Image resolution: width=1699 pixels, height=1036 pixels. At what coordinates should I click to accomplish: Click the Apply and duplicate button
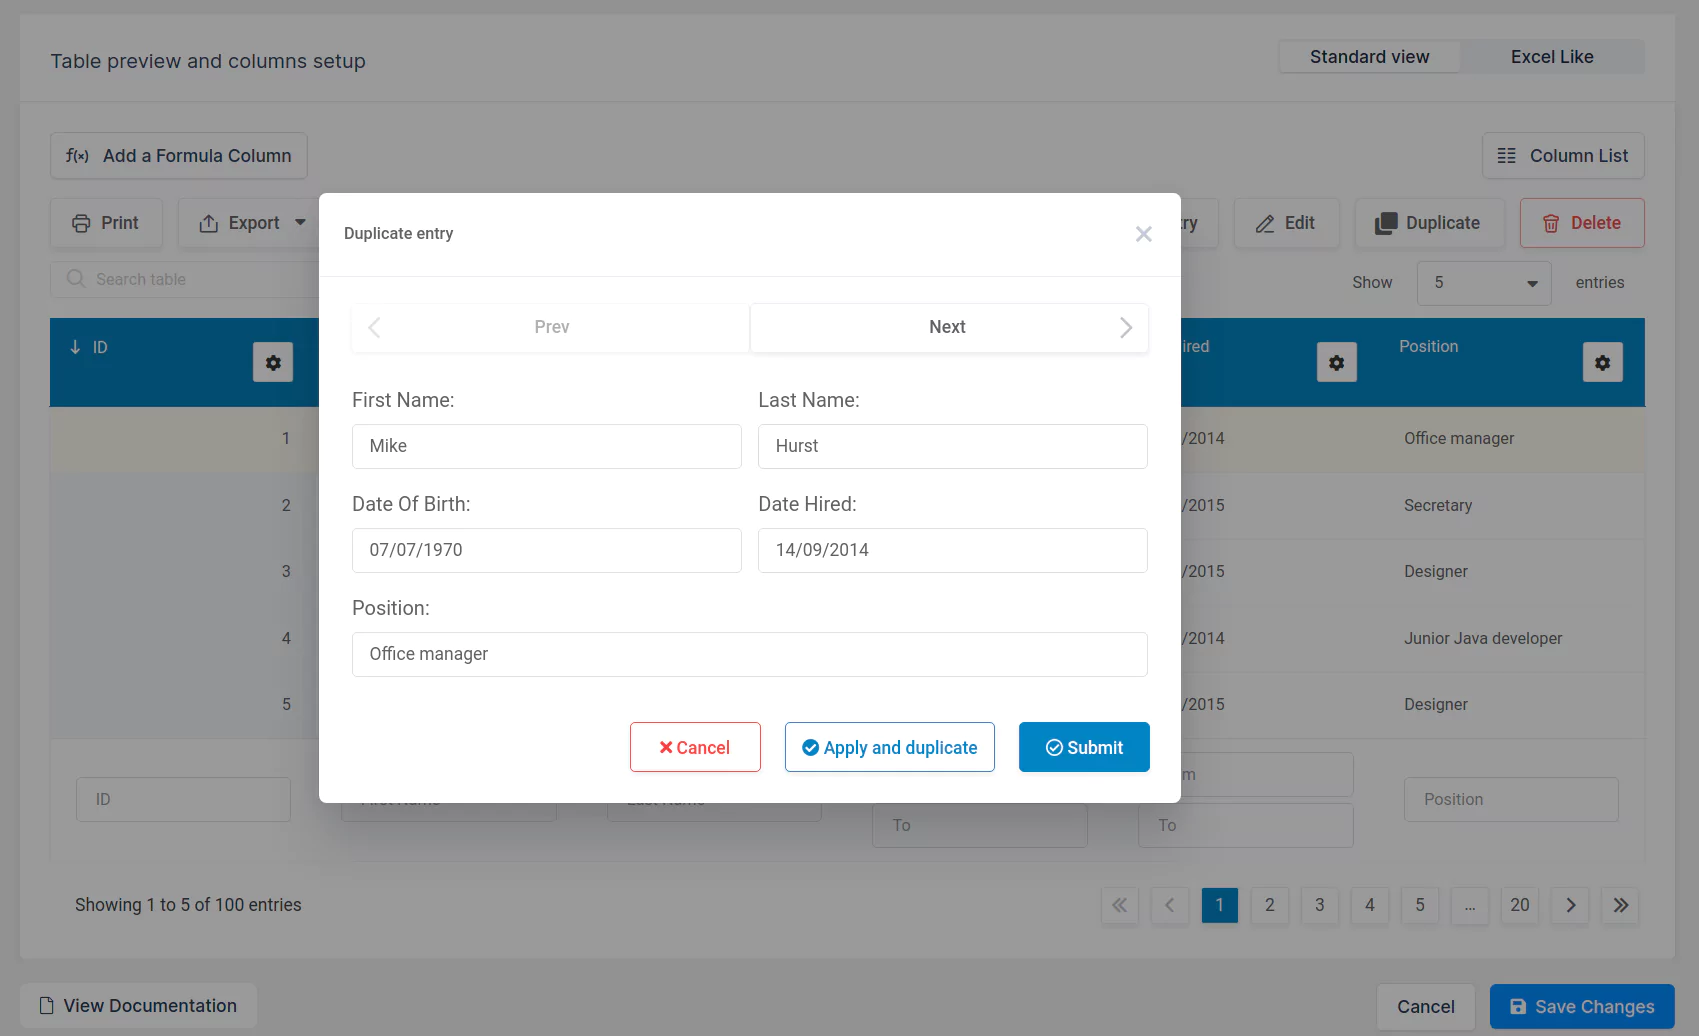[889, 747]
